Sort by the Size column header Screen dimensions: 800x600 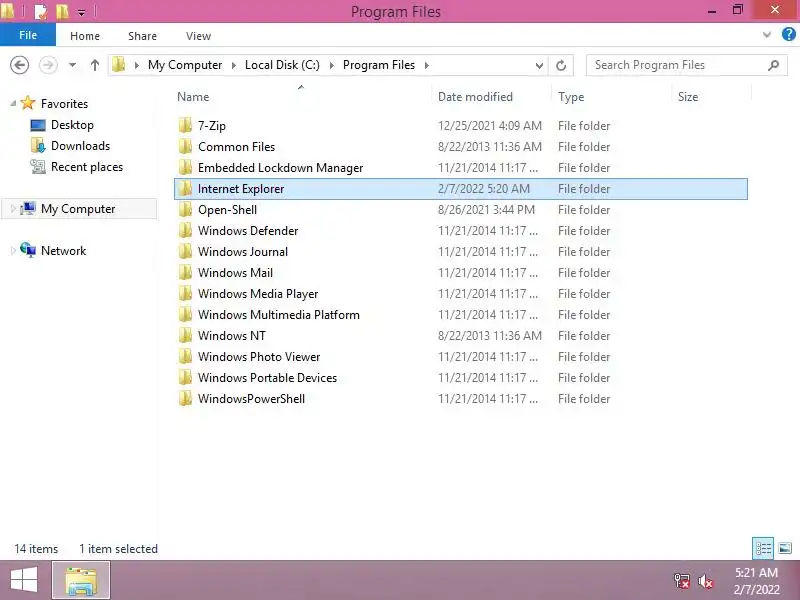coord(688,97)
